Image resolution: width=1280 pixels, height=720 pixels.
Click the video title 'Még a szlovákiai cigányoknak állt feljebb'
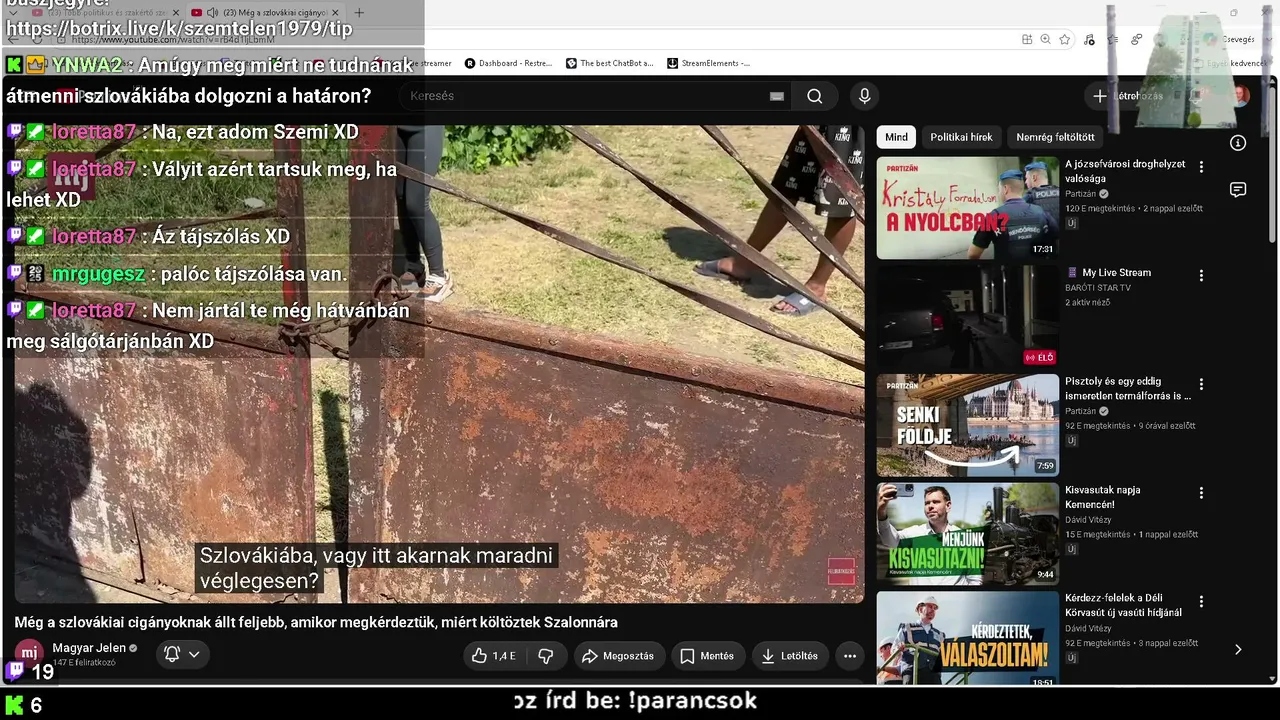click(316, 622)
